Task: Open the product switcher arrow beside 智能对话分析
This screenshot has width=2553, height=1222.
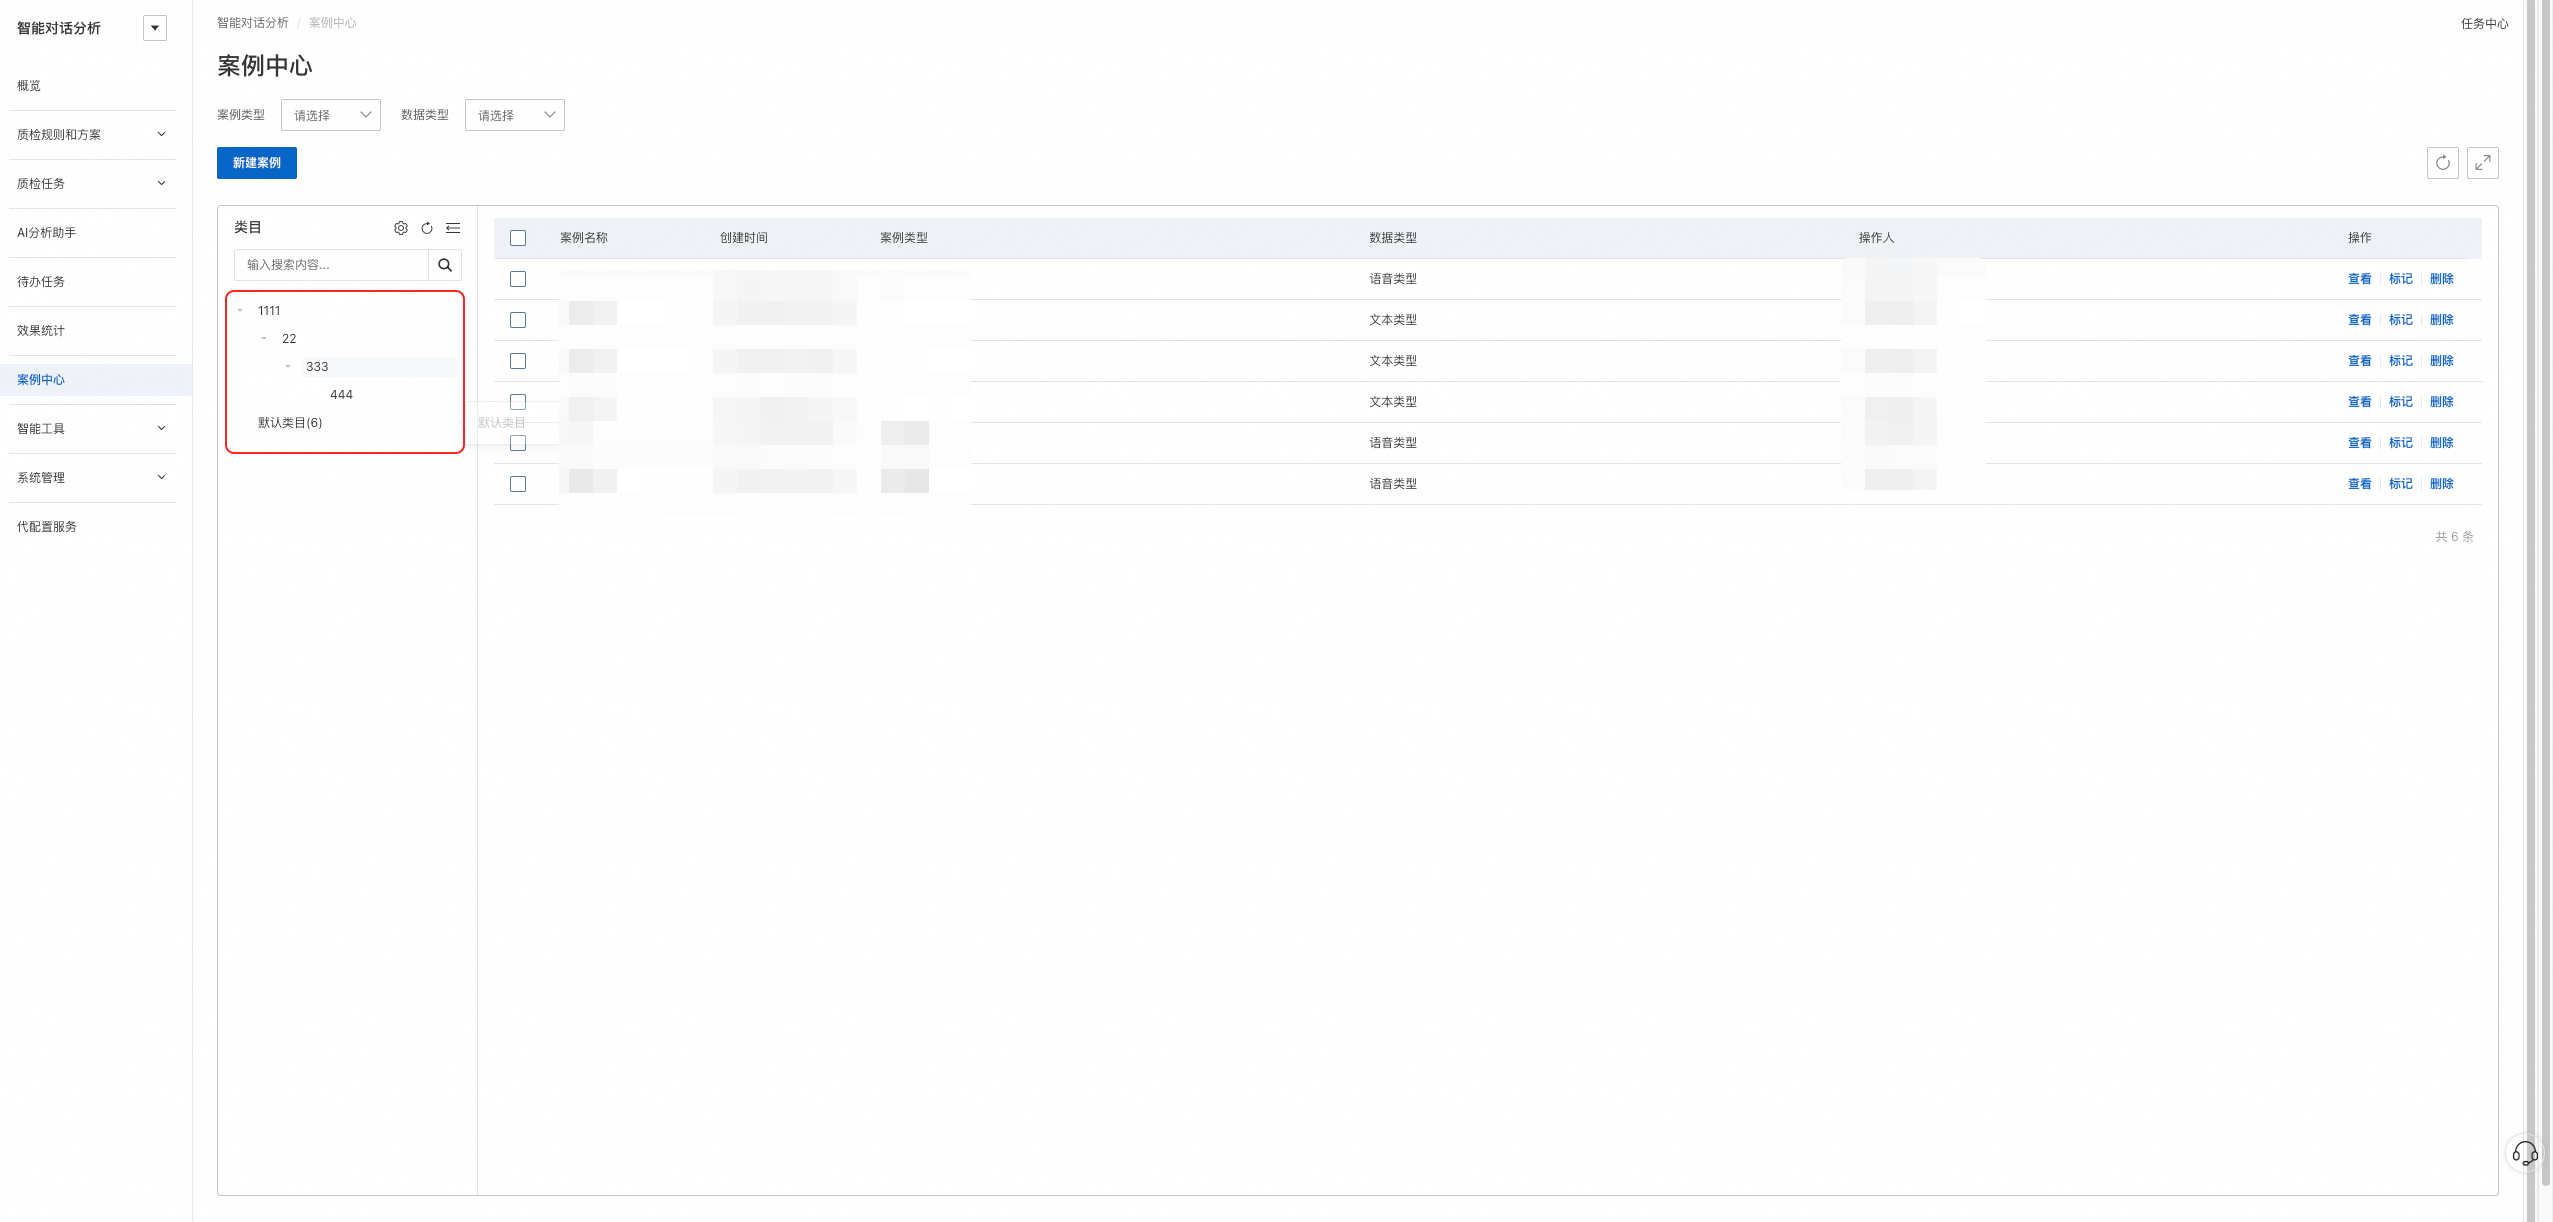Action: coord(155,28)
